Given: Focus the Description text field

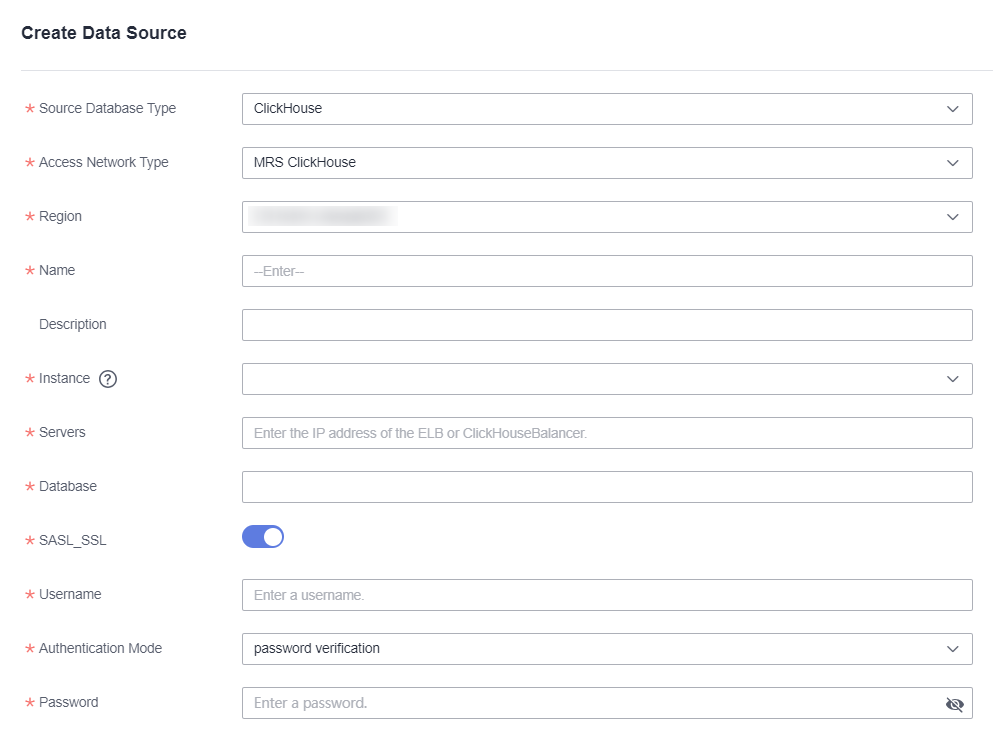Looking at the screenshot, I should [x=606, y=325].
